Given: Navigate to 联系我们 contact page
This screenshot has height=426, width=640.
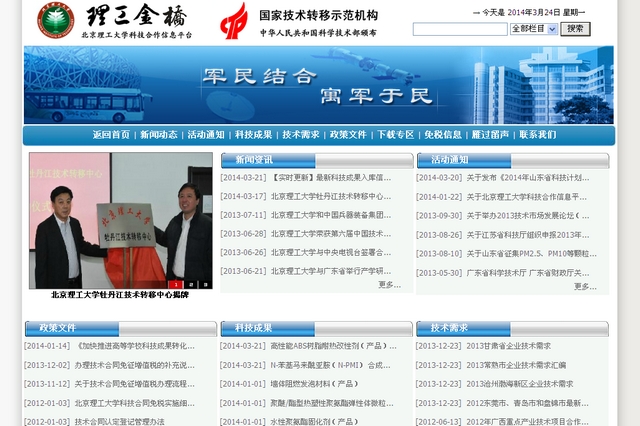Looking at the screenshot, I should tap(537, 135).
